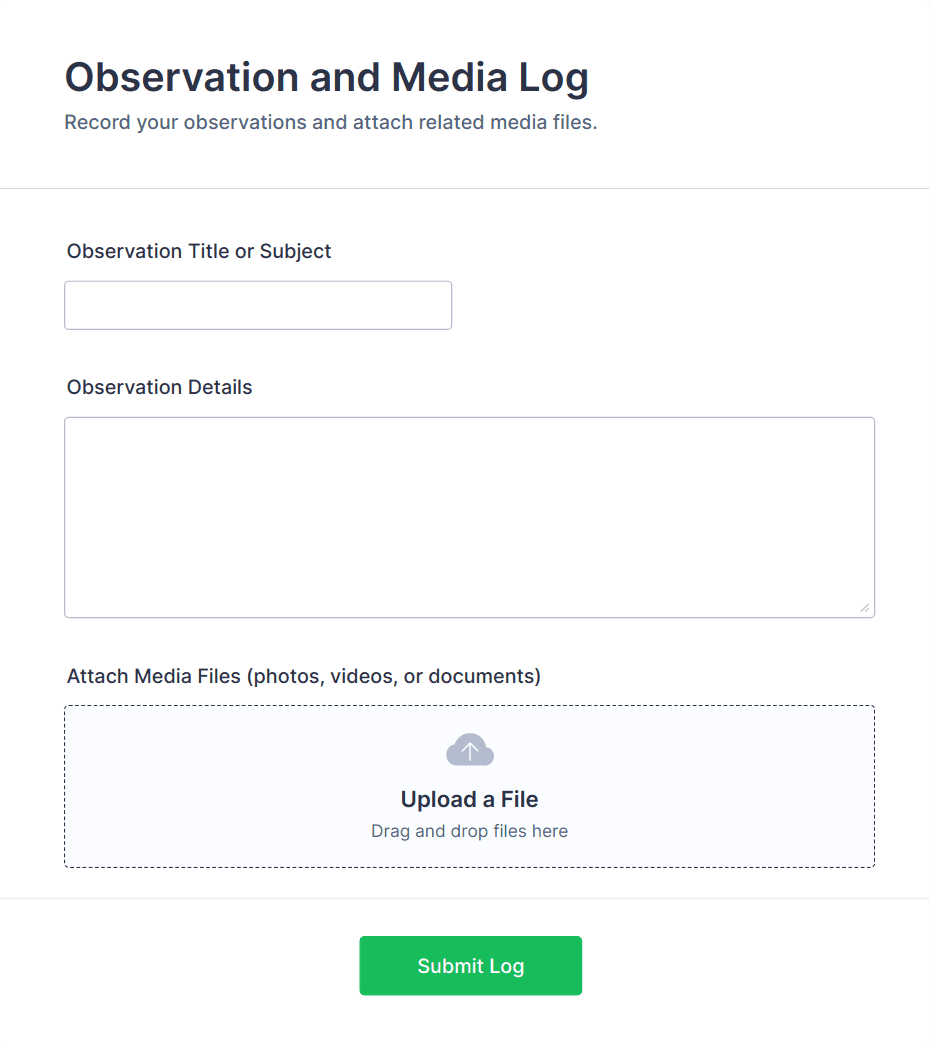Focus the Observation Details textarea

(x=469, y=515)
